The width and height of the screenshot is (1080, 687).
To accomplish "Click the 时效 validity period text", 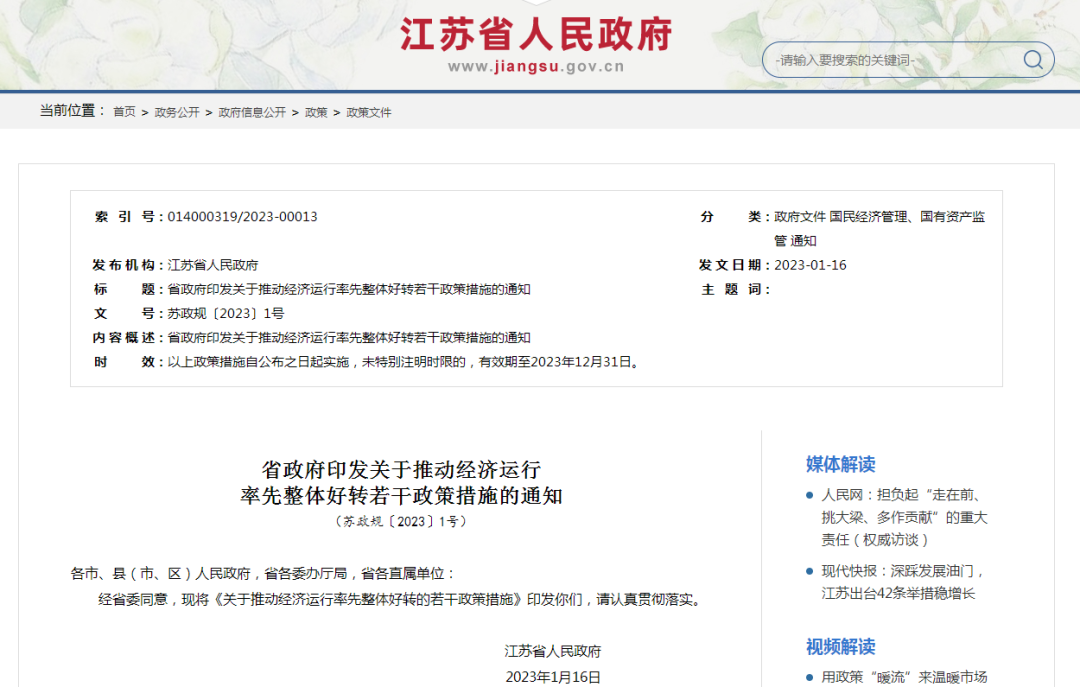I will click(403, 362).
